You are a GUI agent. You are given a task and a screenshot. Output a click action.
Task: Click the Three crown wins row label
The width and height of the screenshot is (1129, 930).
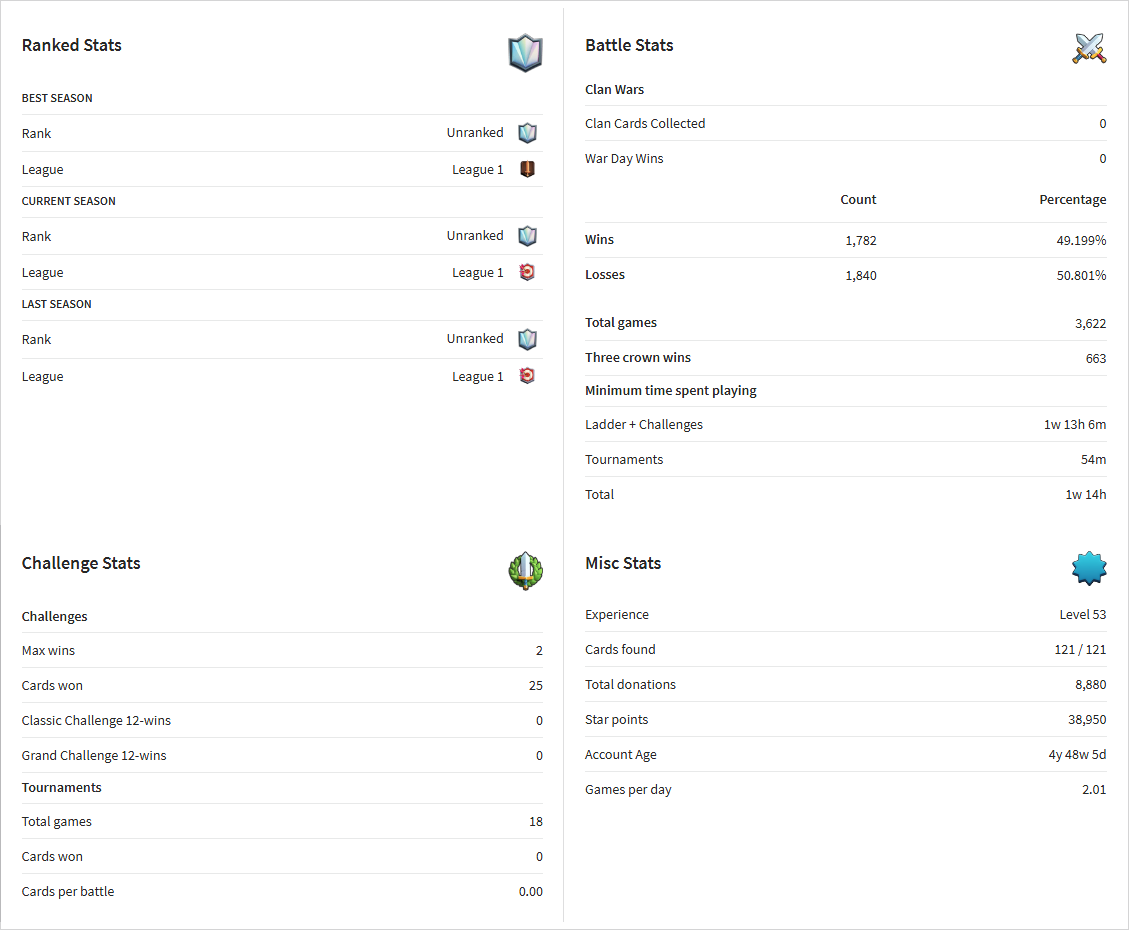tap(637, 358)
